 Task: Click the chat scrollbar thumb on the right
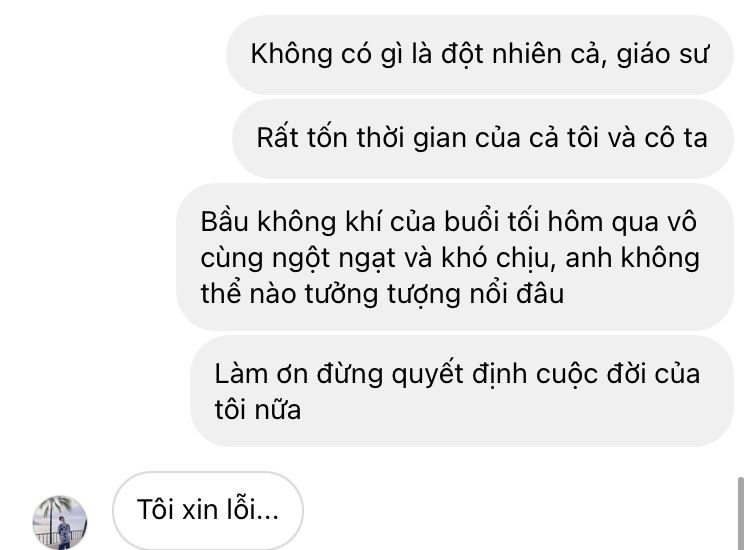(x=740, y=513)
